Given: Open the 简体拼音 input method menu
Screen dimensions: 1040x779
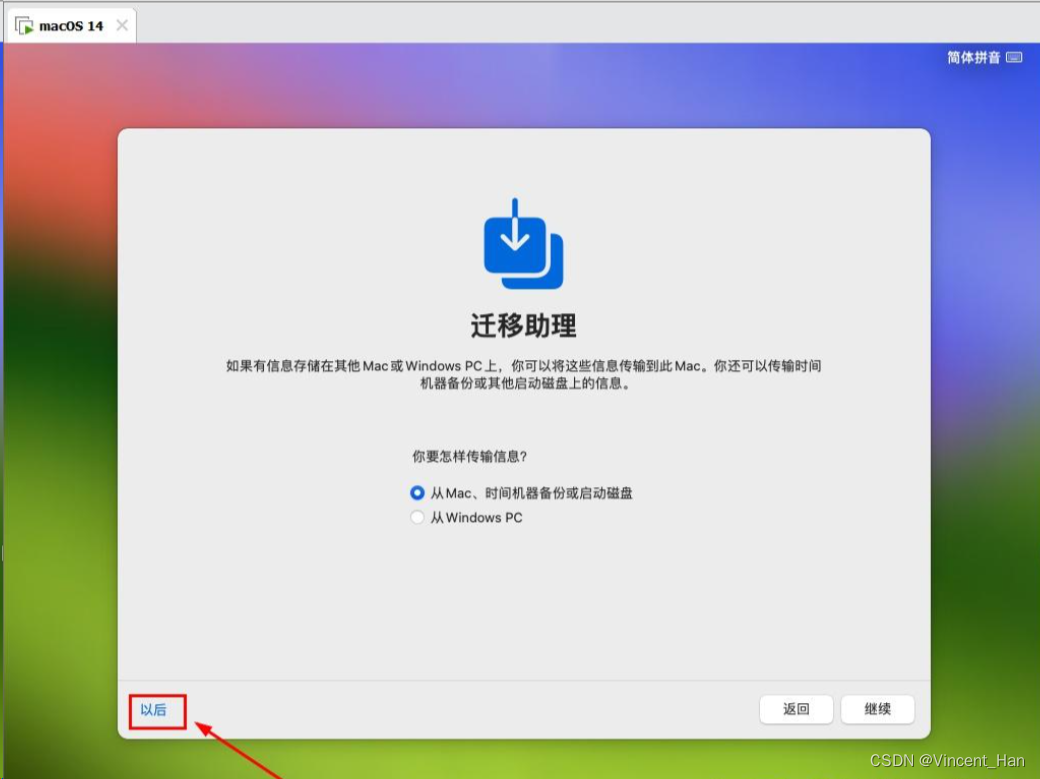Looking at the screenshot, I should point(973,58).
